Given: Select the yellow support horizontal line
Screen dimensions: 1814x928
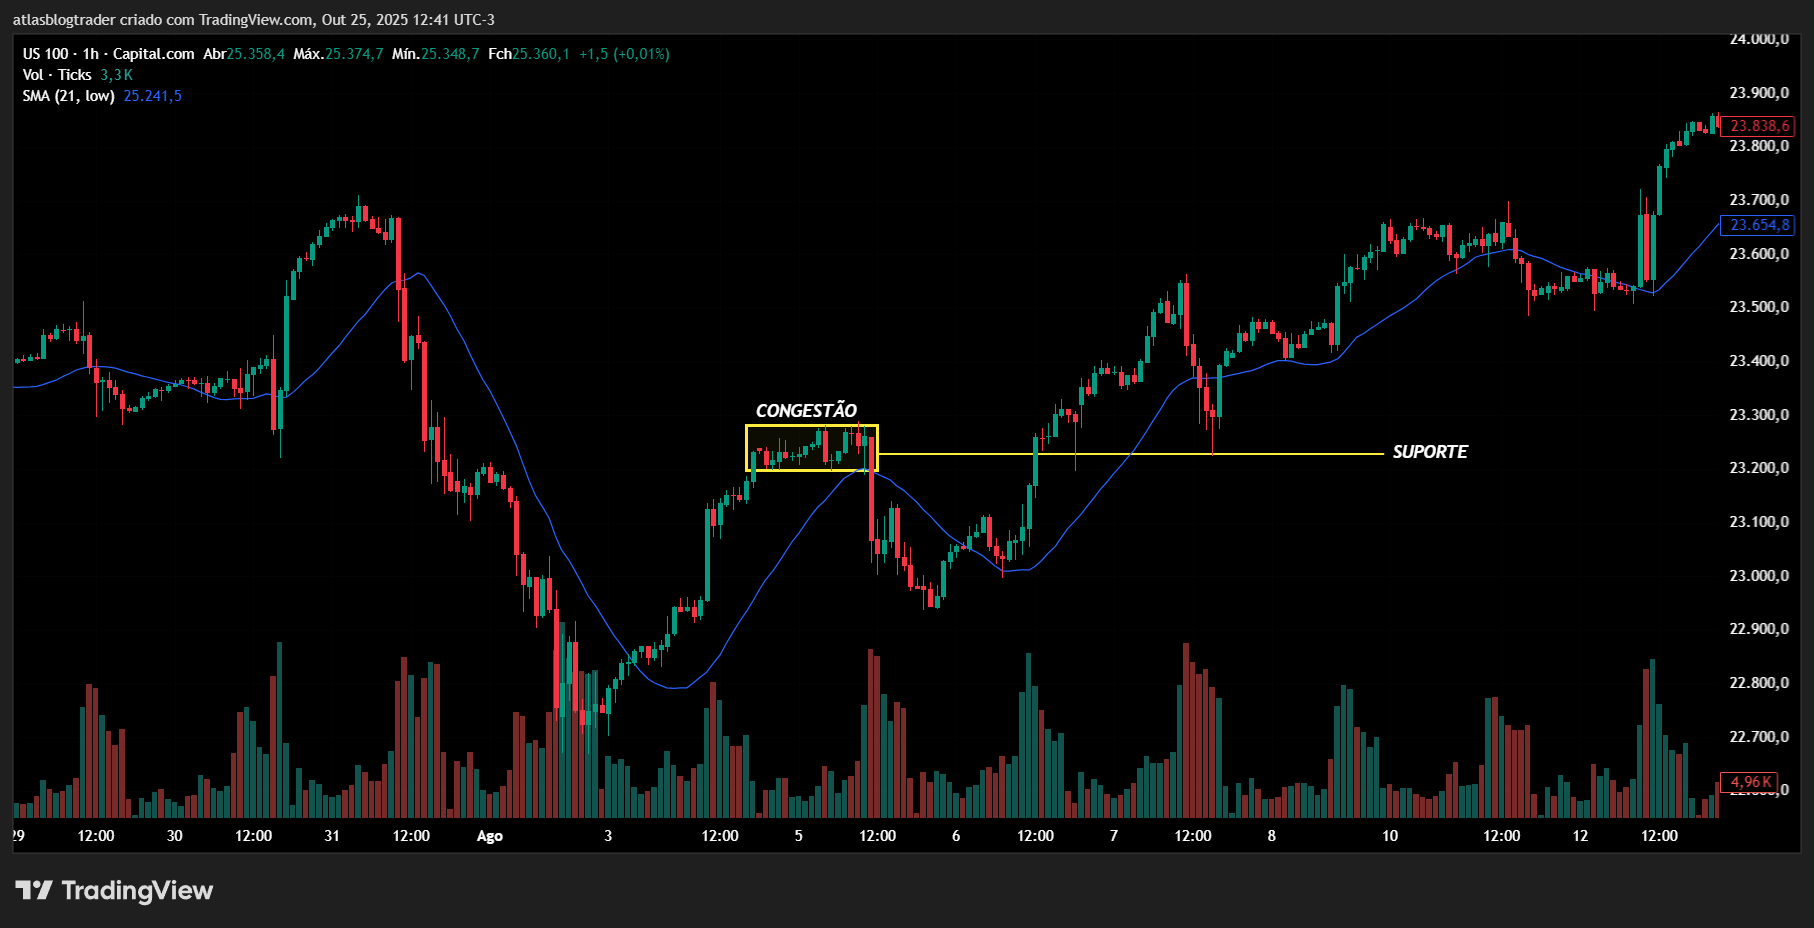Looking at the screenshot, I should click(1130, 454).
